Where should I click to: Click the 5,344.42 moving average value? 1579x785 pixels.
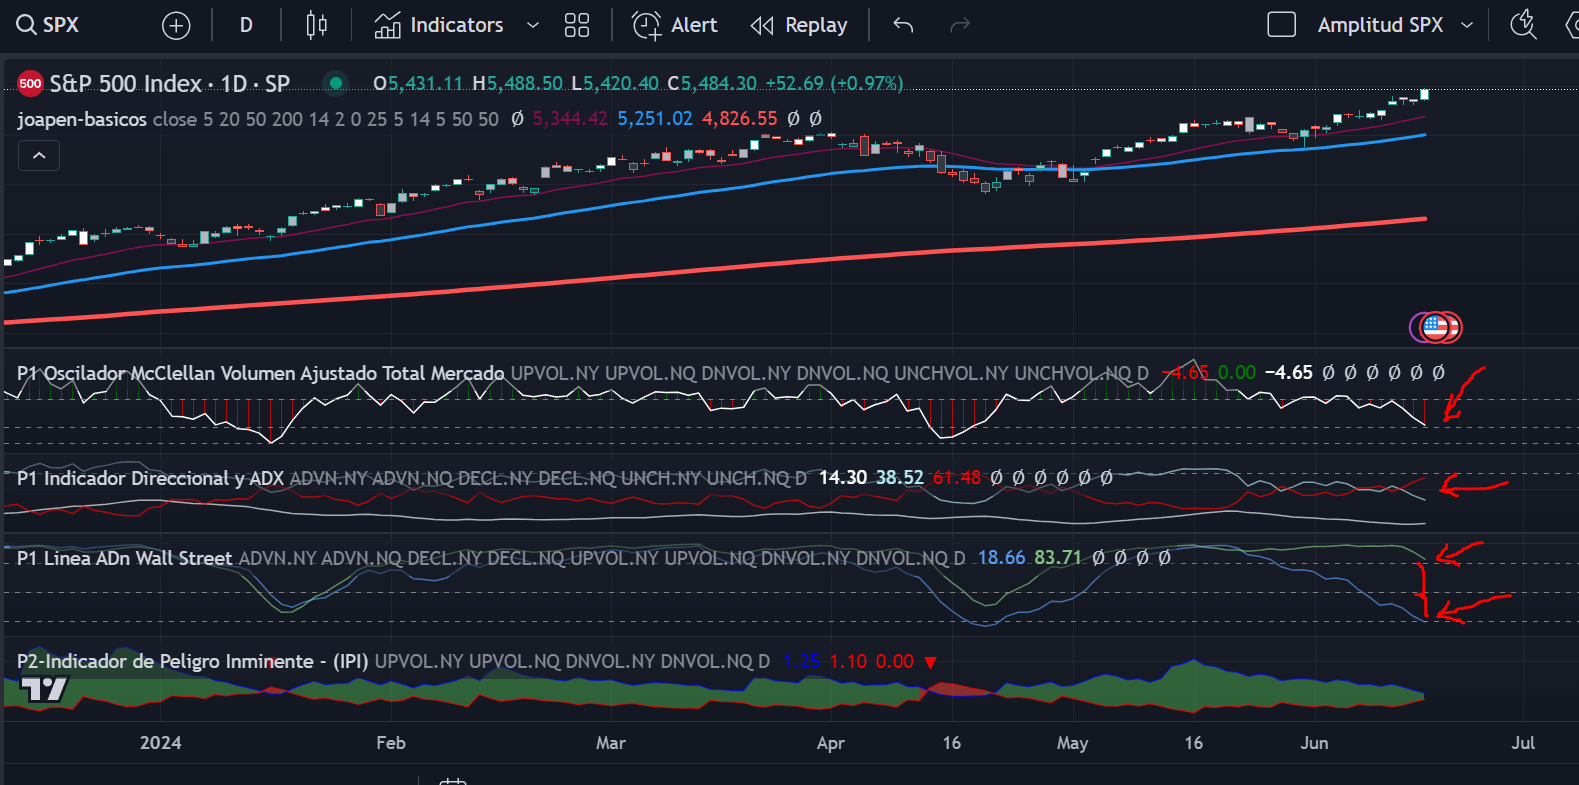[x=570, y=119]
